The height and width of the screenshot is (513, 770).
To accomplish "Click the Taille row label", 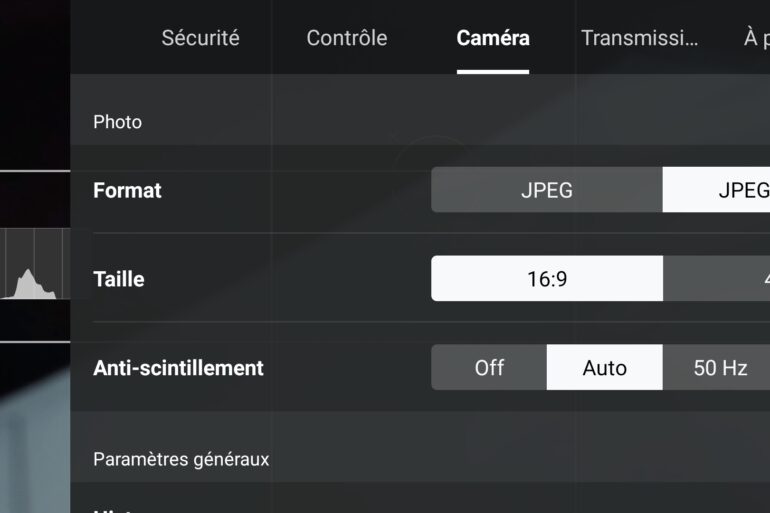I will point(119,279).
